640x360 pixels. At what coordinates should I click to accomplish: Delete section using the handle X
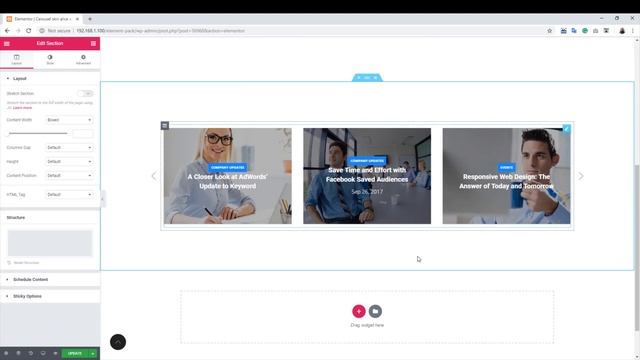tap(376, 78)
